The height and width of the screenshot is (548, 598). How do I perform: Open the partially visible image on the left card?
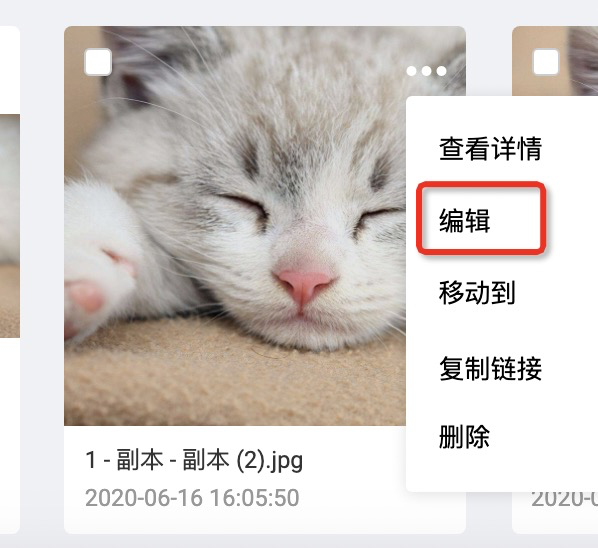point(10,226)
